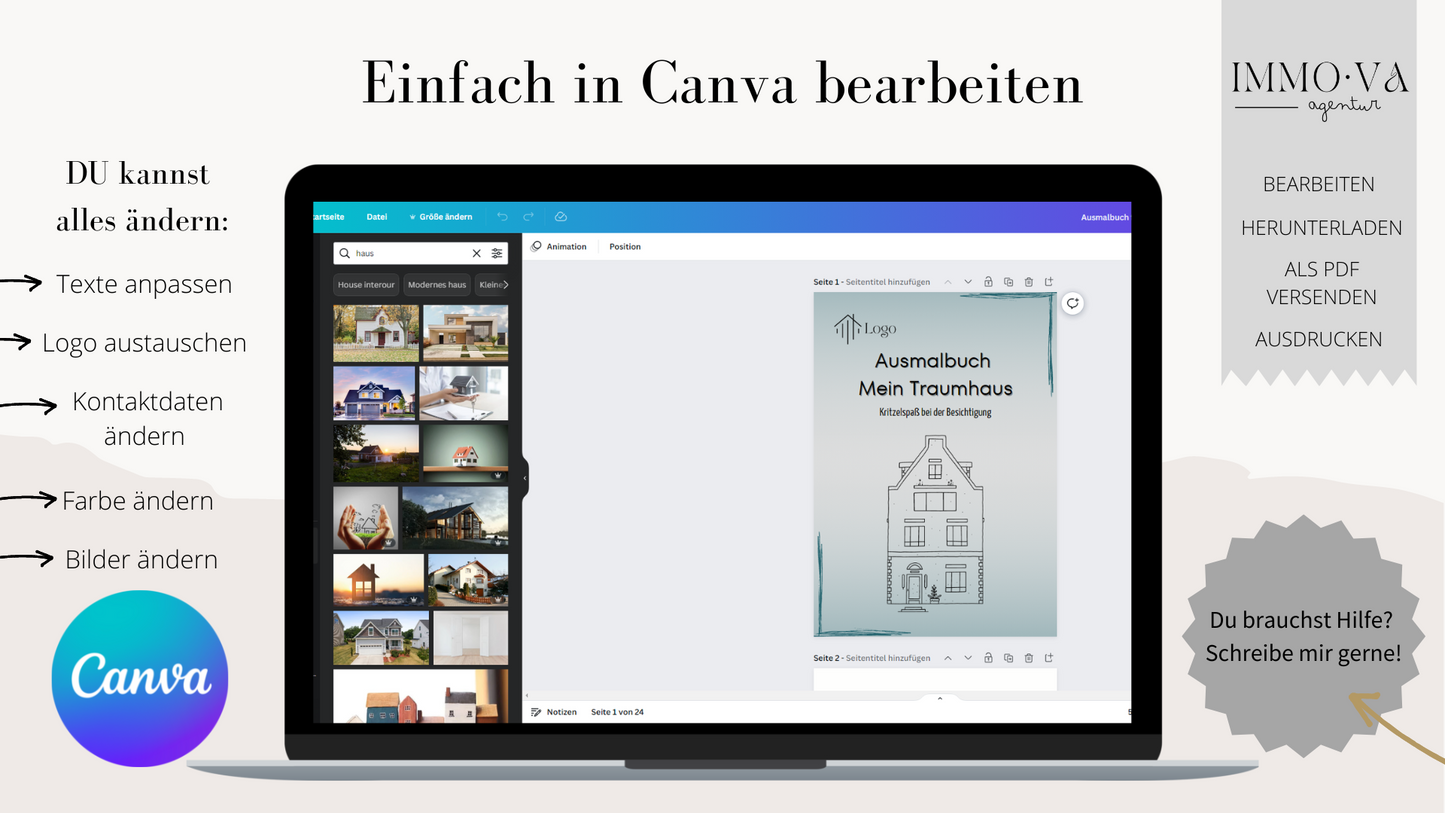The width and height of the screenshot is (1445, 813).
Task: Collapse the side panel with handle arrow
Action: 525,478
